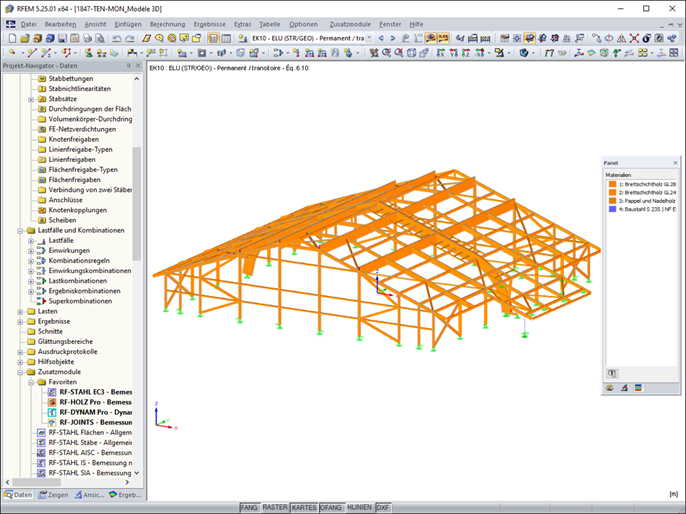Open the Hilfe menu

click(416, 24)
